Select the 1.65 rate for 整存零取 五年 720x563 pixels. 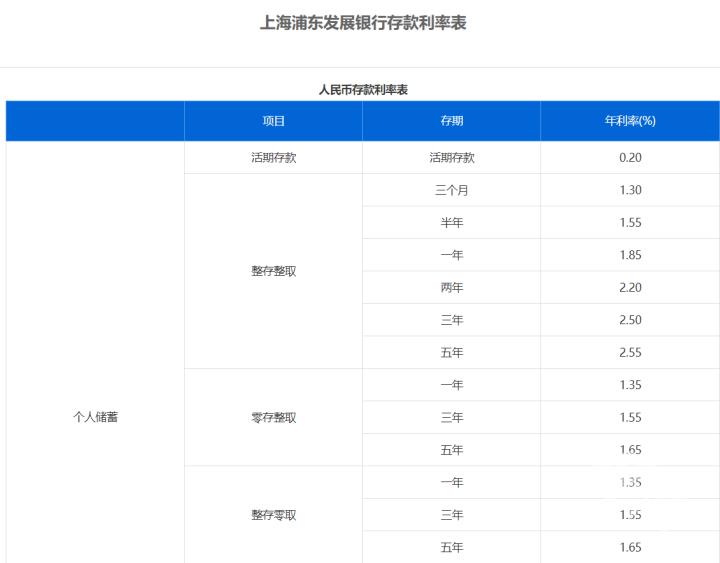click(630, 547)
